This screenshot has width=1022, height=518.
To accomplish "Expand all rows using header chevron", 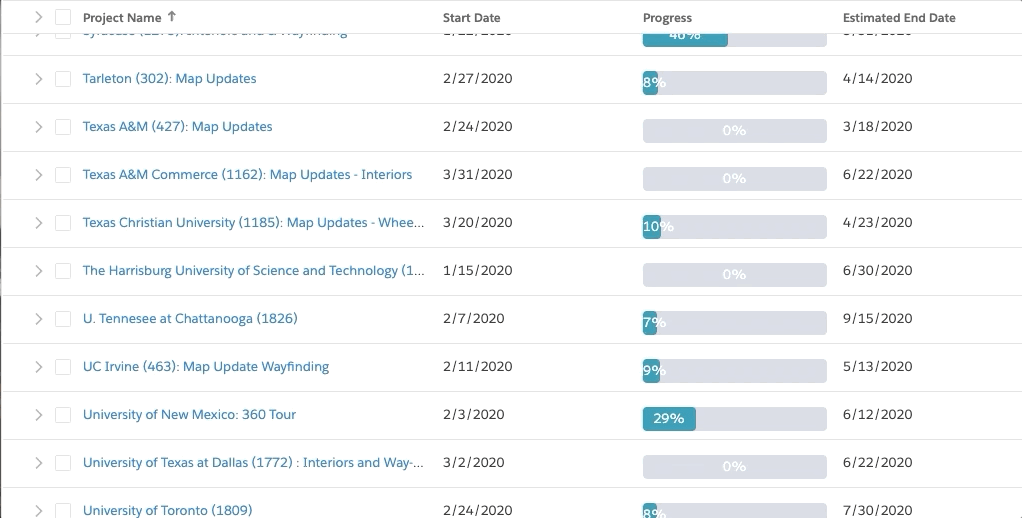I will 38,17.
